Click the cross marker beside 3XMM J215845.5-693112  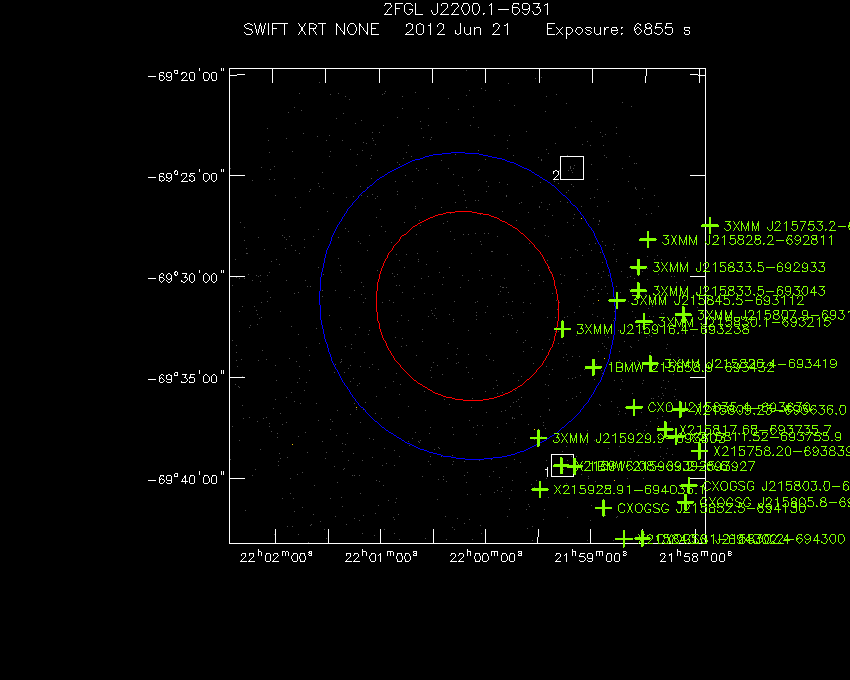tap(616, 300)
